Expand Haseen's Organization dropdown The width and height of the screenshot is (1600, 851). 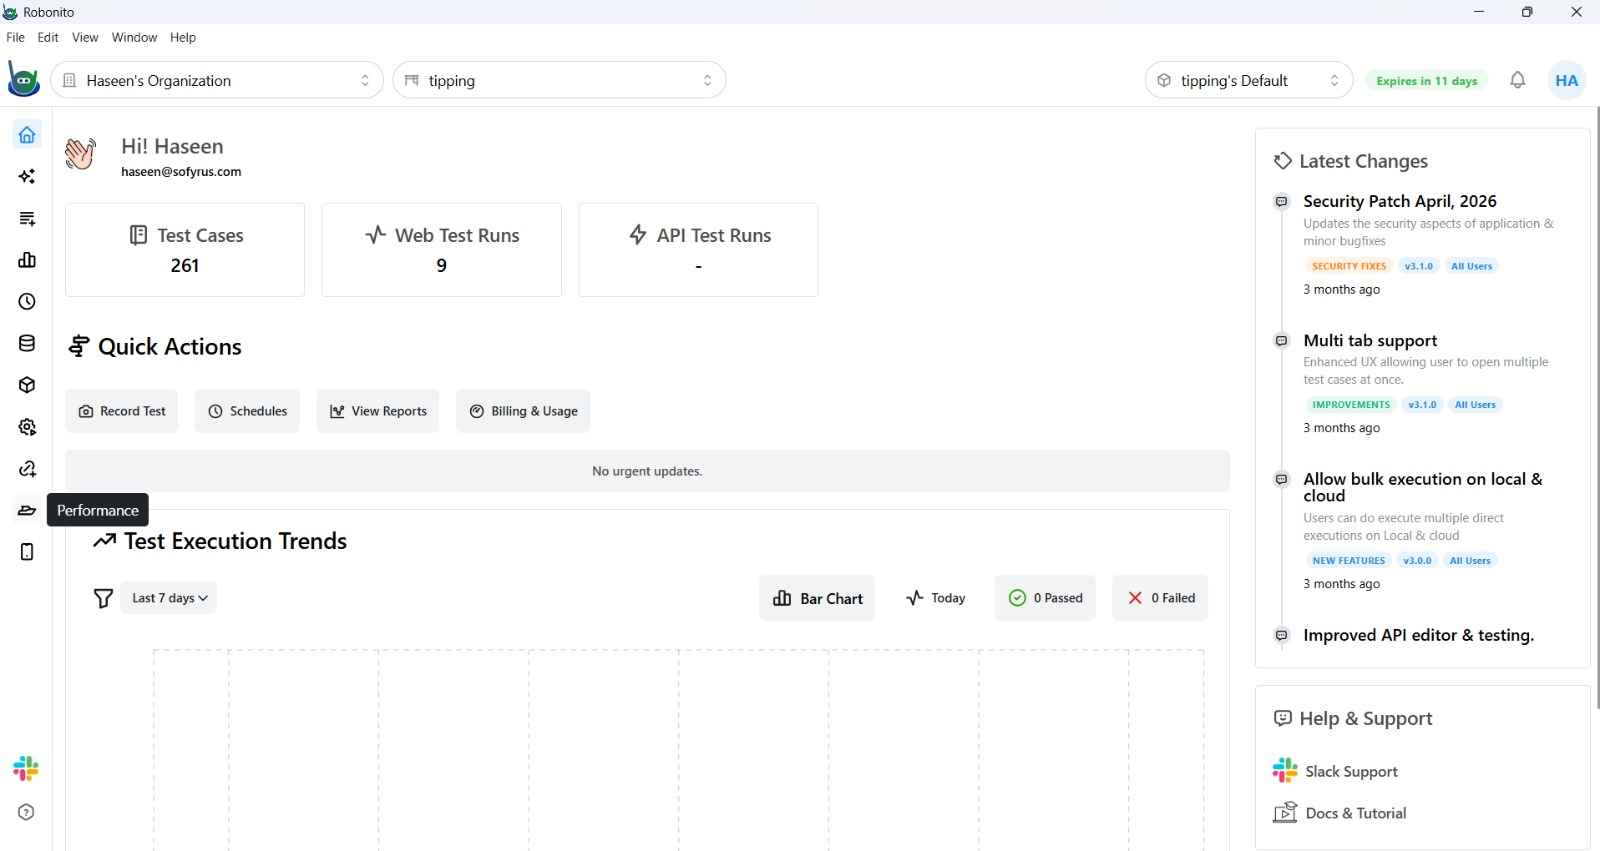coord(217,80)
